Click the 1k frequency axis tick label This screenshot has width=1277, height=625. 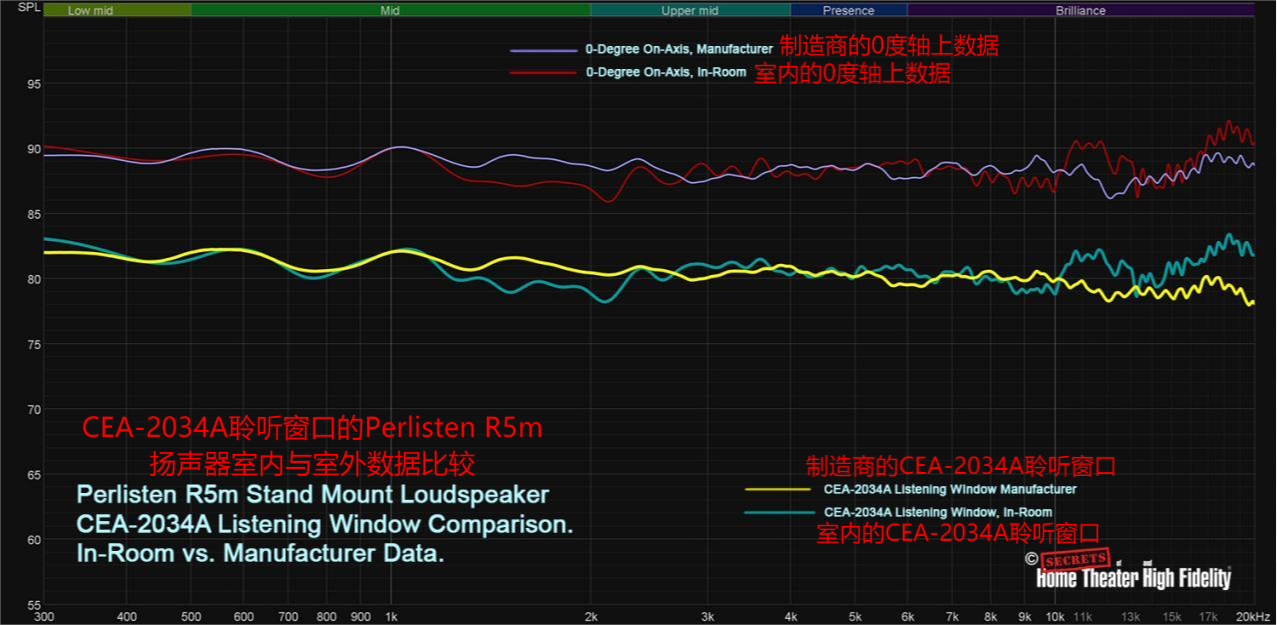pos(392,617)
